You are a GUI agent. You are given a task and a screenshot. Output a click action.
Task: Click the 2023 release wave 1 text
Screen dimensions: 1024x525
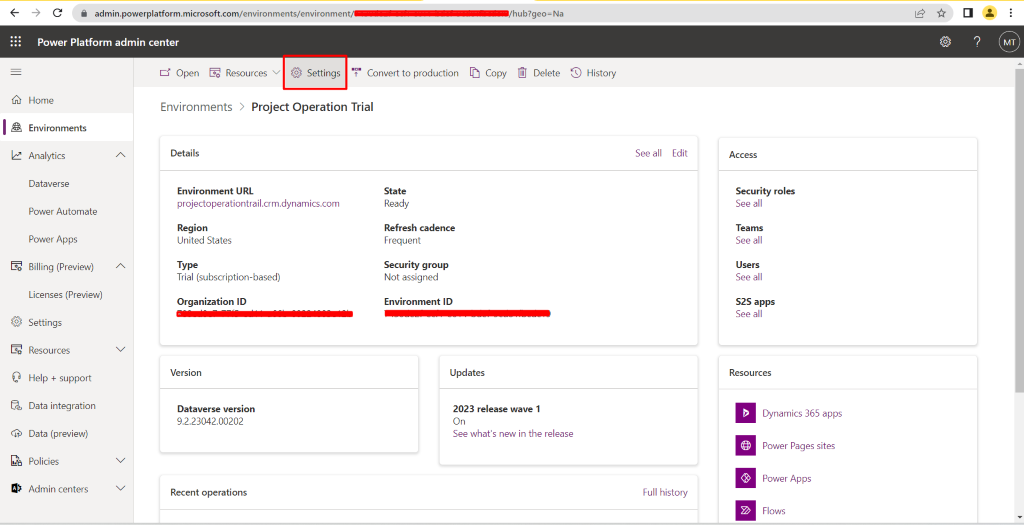[x=497, y=409]
